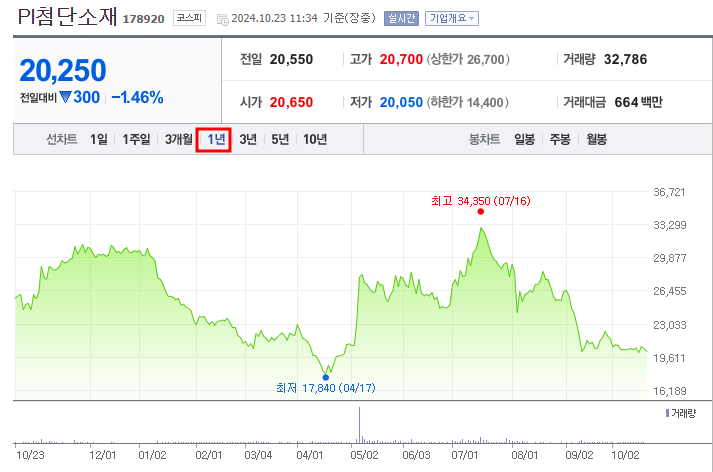
Task: Click the 상한가 26,700 text
Action: [x=468, y=59]
